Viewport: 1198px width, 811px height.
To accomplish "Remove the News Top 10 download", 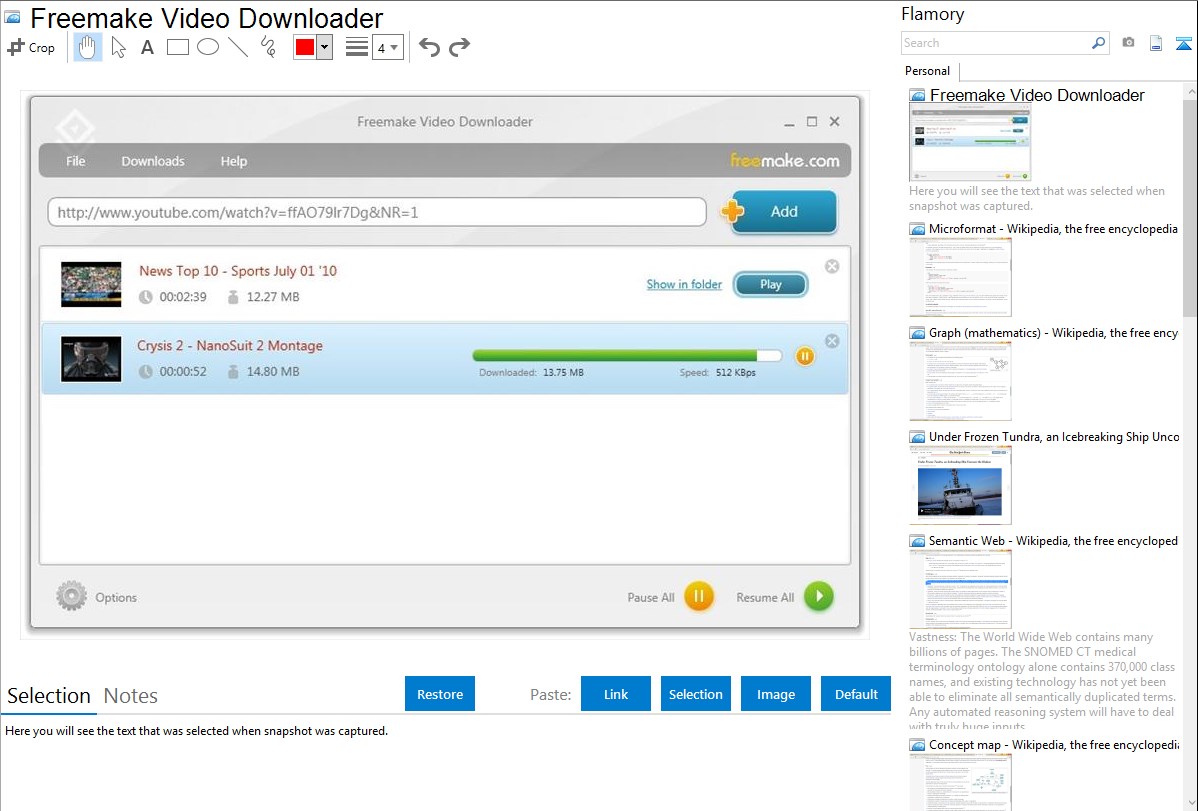I will click(832, 266).
